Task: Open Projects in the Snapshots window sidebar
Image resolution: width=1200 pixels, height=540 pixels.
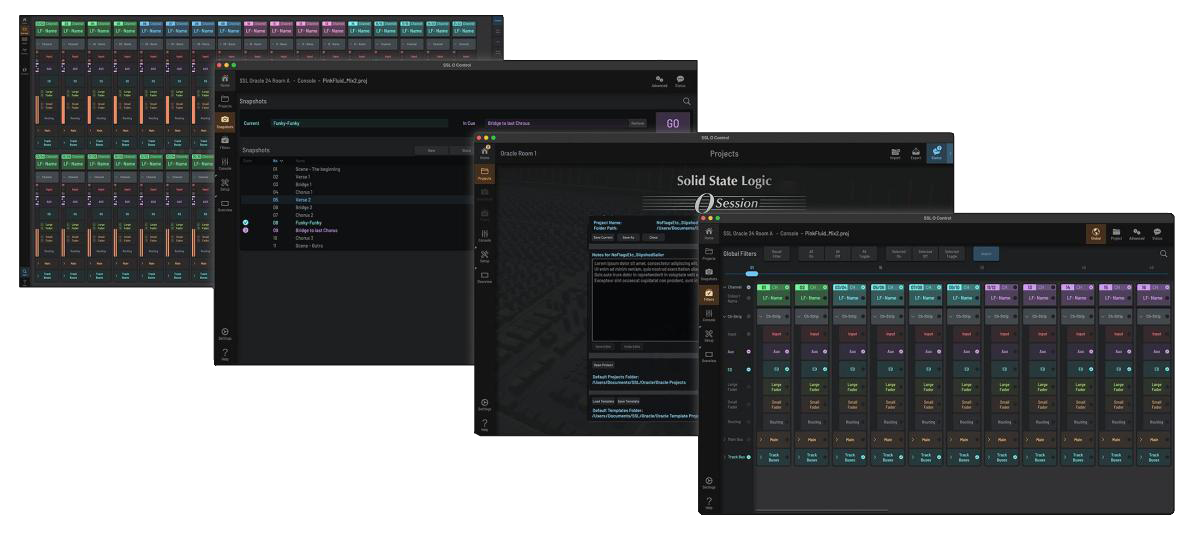Action: coord(225,101)
